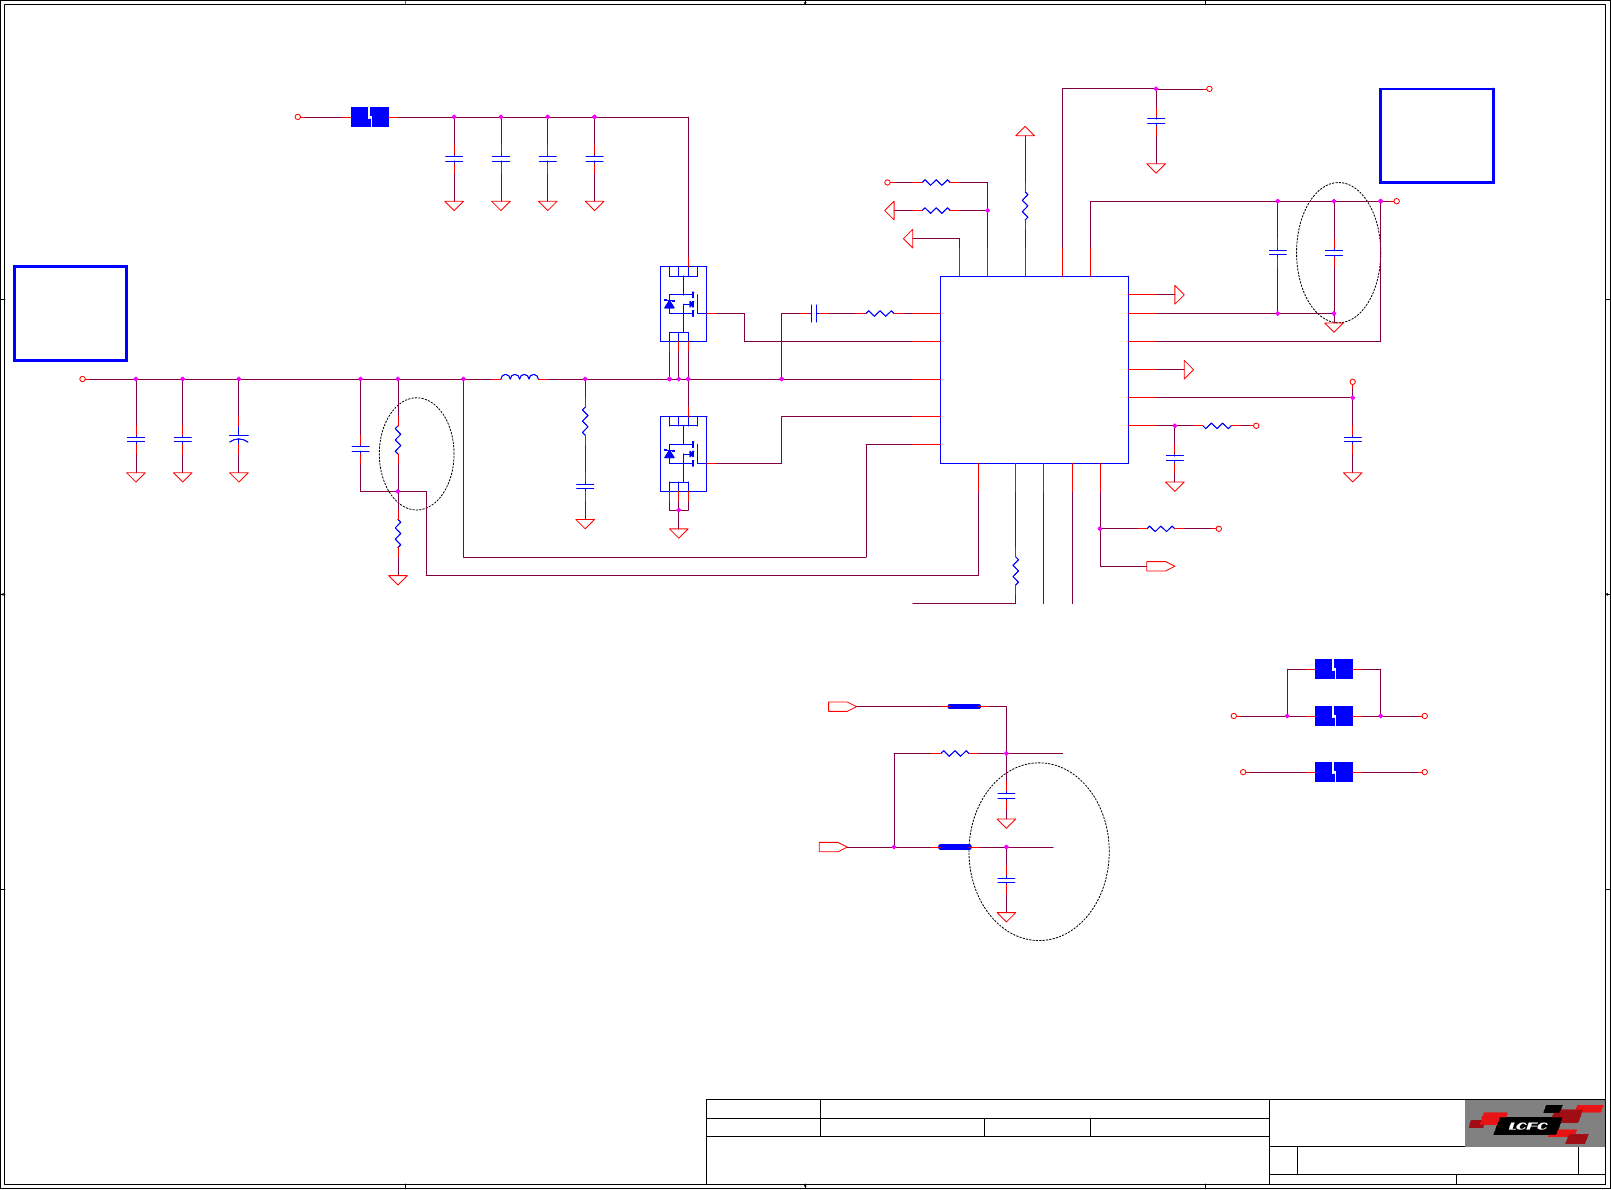Select the horizontal bootstrap capacitor near the IC
This screenshot has width=1611, height=1190.
pyautogui.click(x=814, y=314)
